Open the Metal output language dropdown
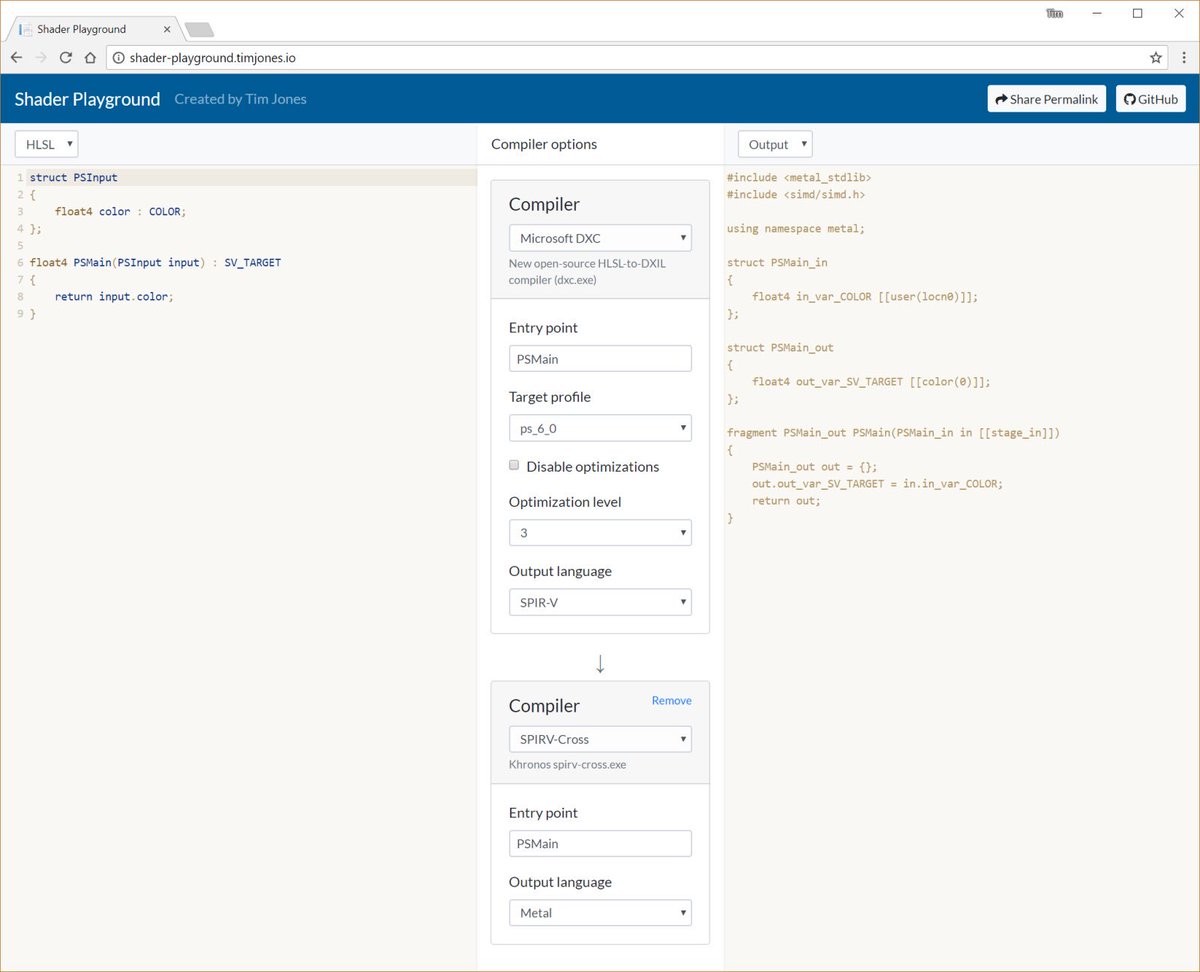Screen dimensions: 1200x972 pyautogui.click(x=600, y=913)
